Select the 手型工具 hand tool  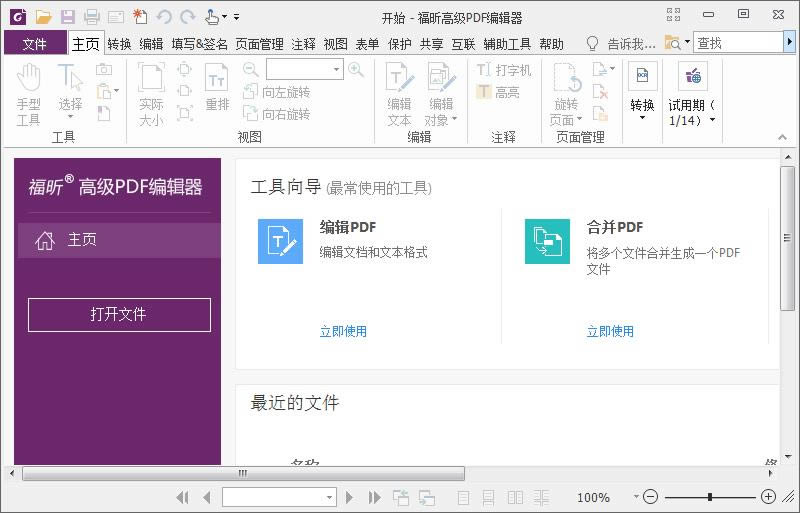pyautogui.click(x=29, y=95)
